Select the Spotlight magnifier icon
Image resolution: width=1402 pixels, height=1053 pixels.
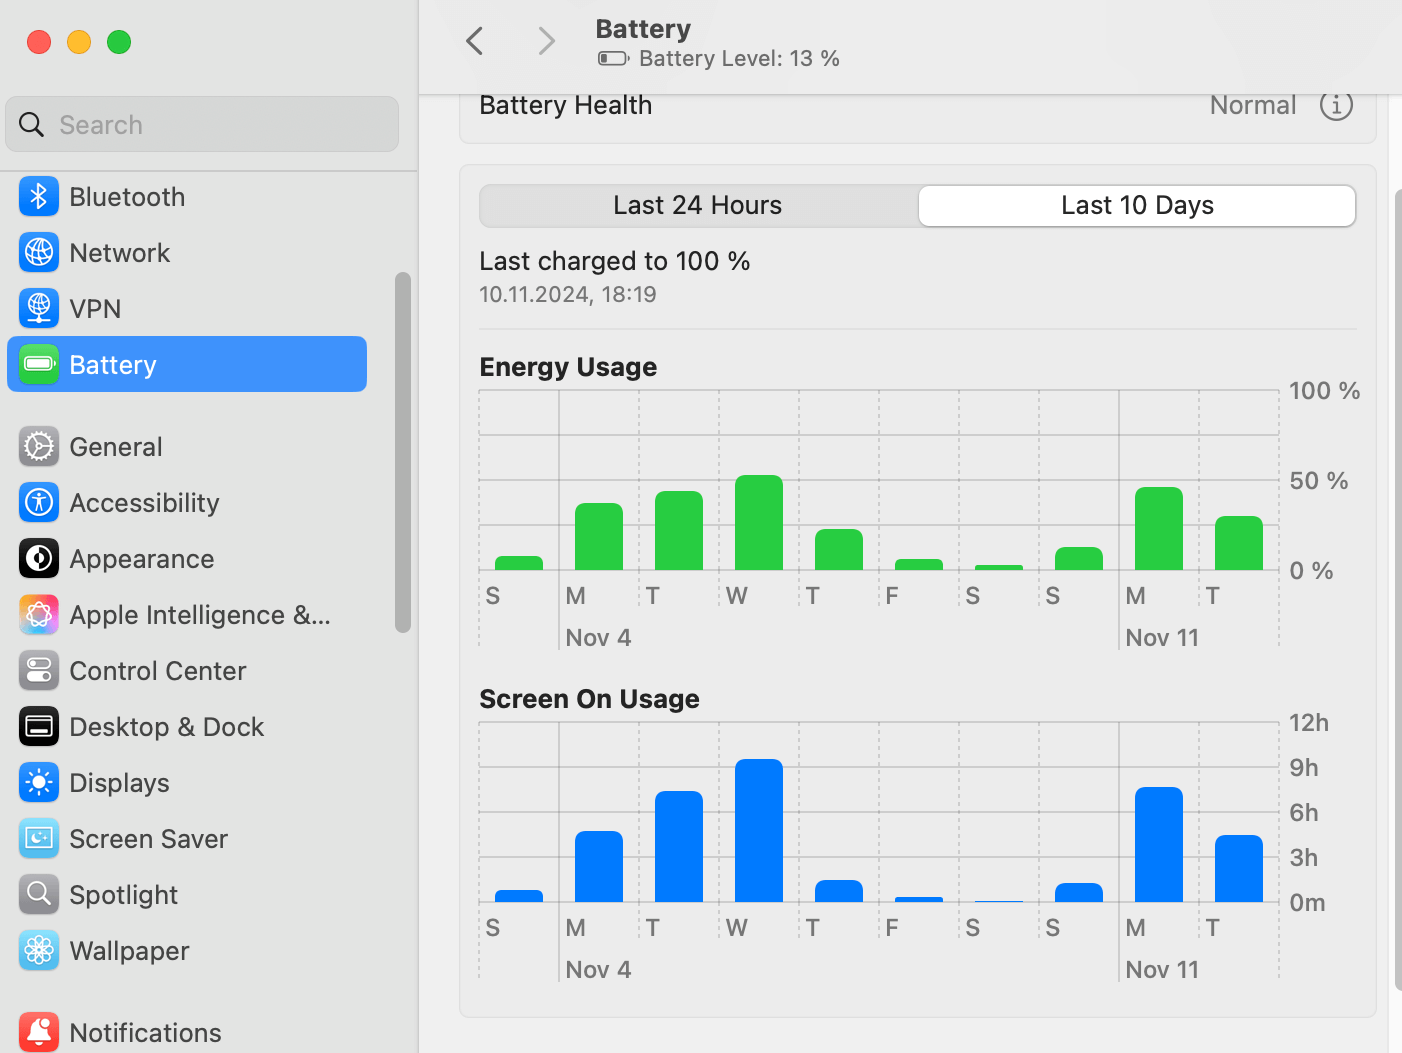click(39, 895)
